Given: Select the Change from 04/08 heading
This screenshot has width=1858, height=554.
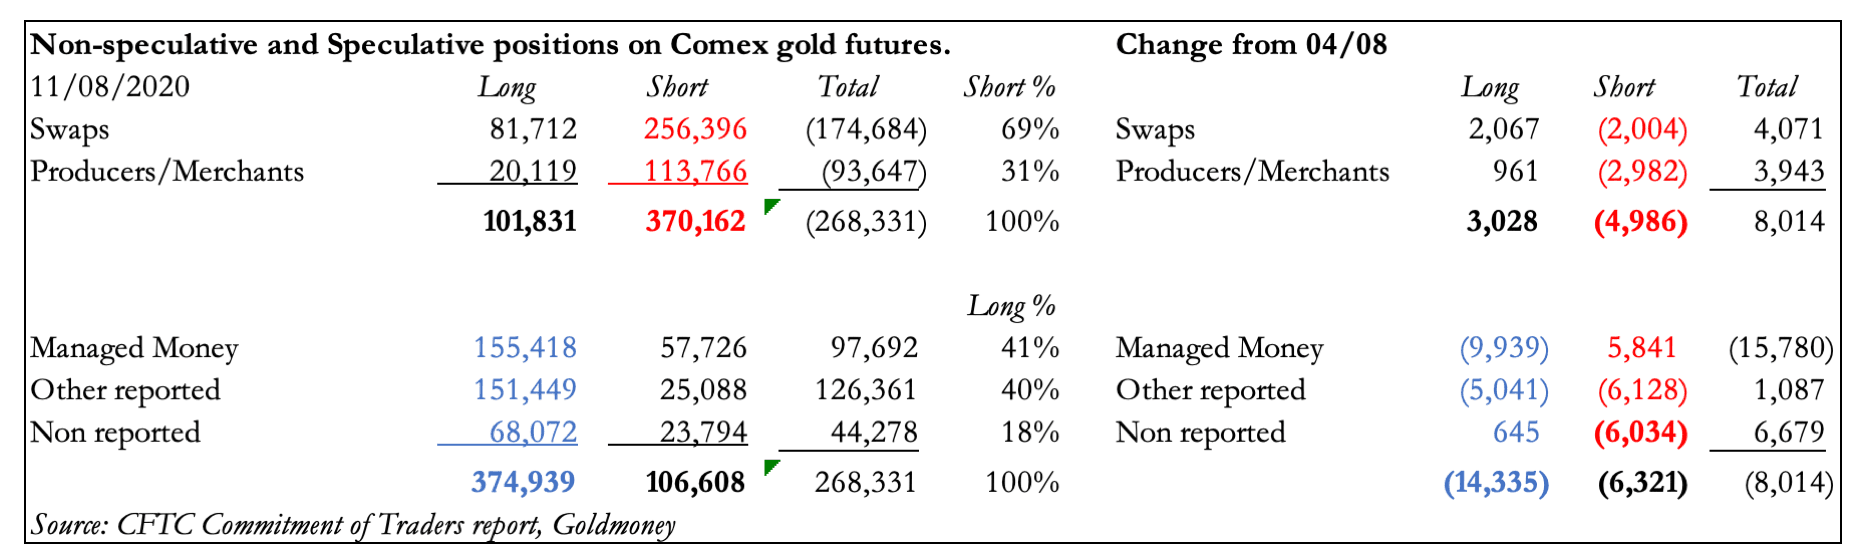Looking at the screenshot, I should click(x=1251, y=45).
